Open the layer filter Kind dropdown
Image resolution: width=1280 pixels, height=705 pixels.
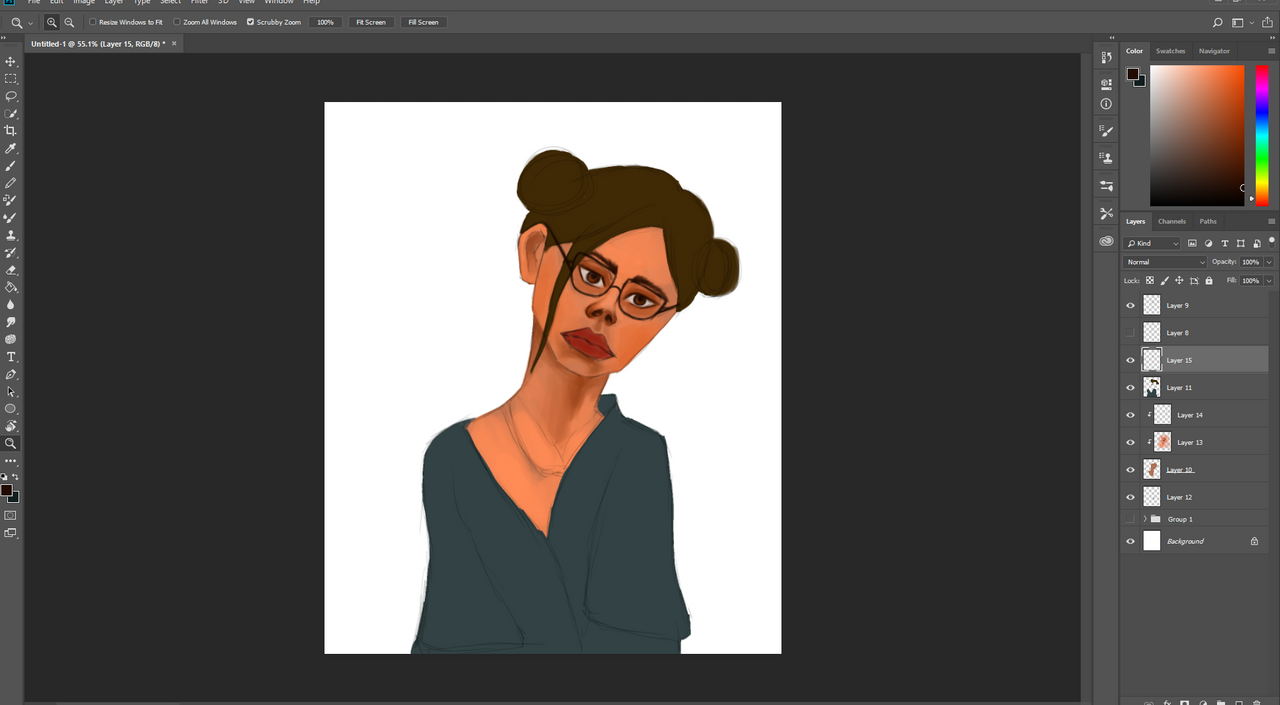[x=1153, y=243]
